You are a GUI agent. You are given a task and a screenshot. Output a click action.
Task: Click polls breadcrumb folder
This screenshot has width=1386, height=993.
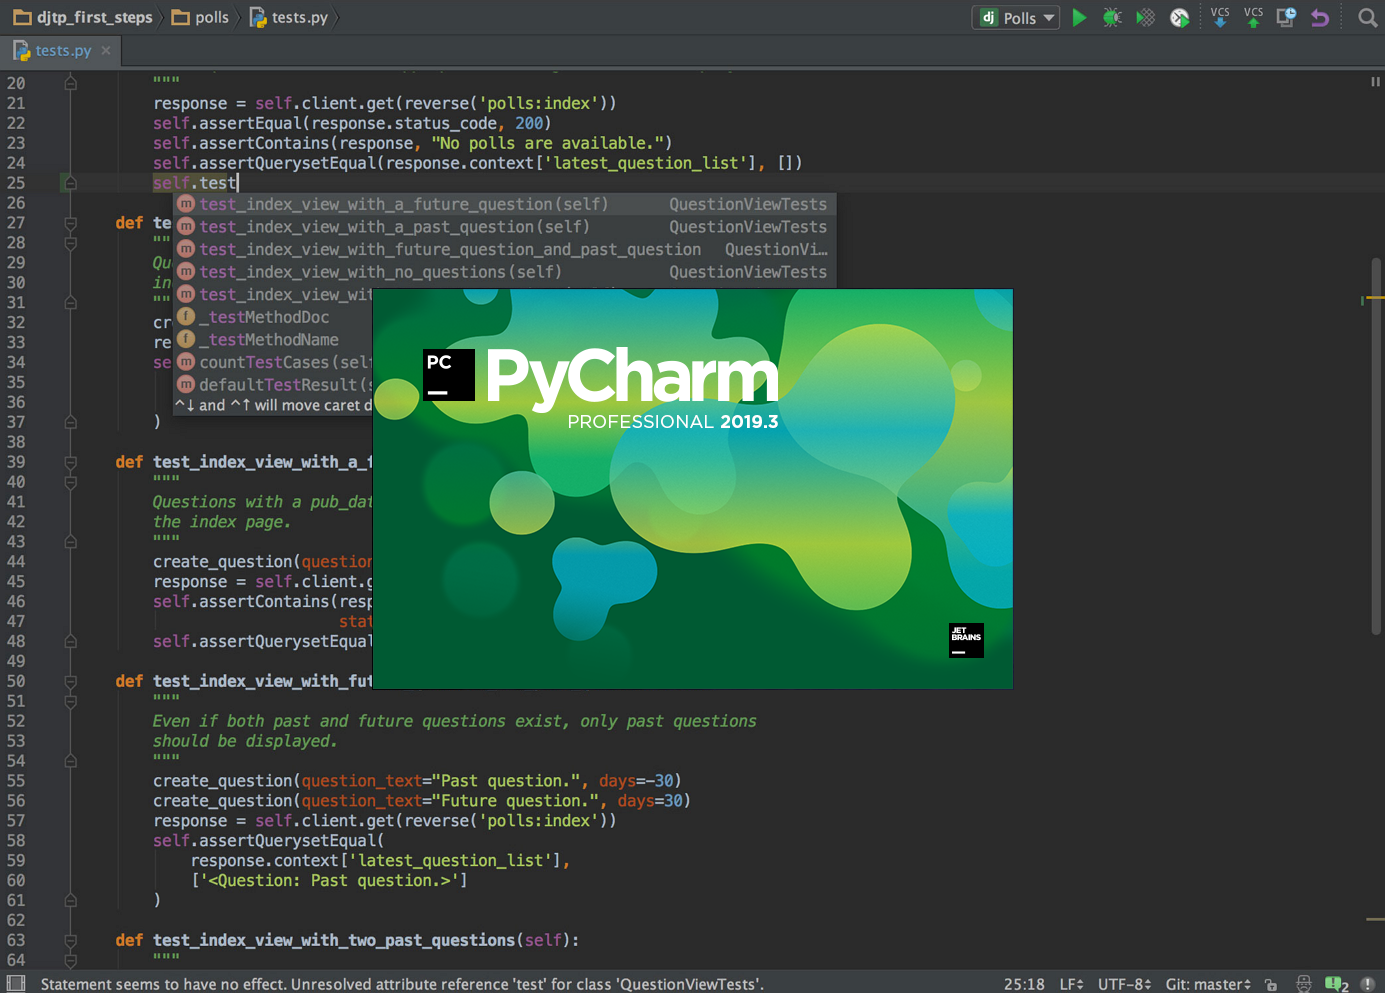(201, 17)
